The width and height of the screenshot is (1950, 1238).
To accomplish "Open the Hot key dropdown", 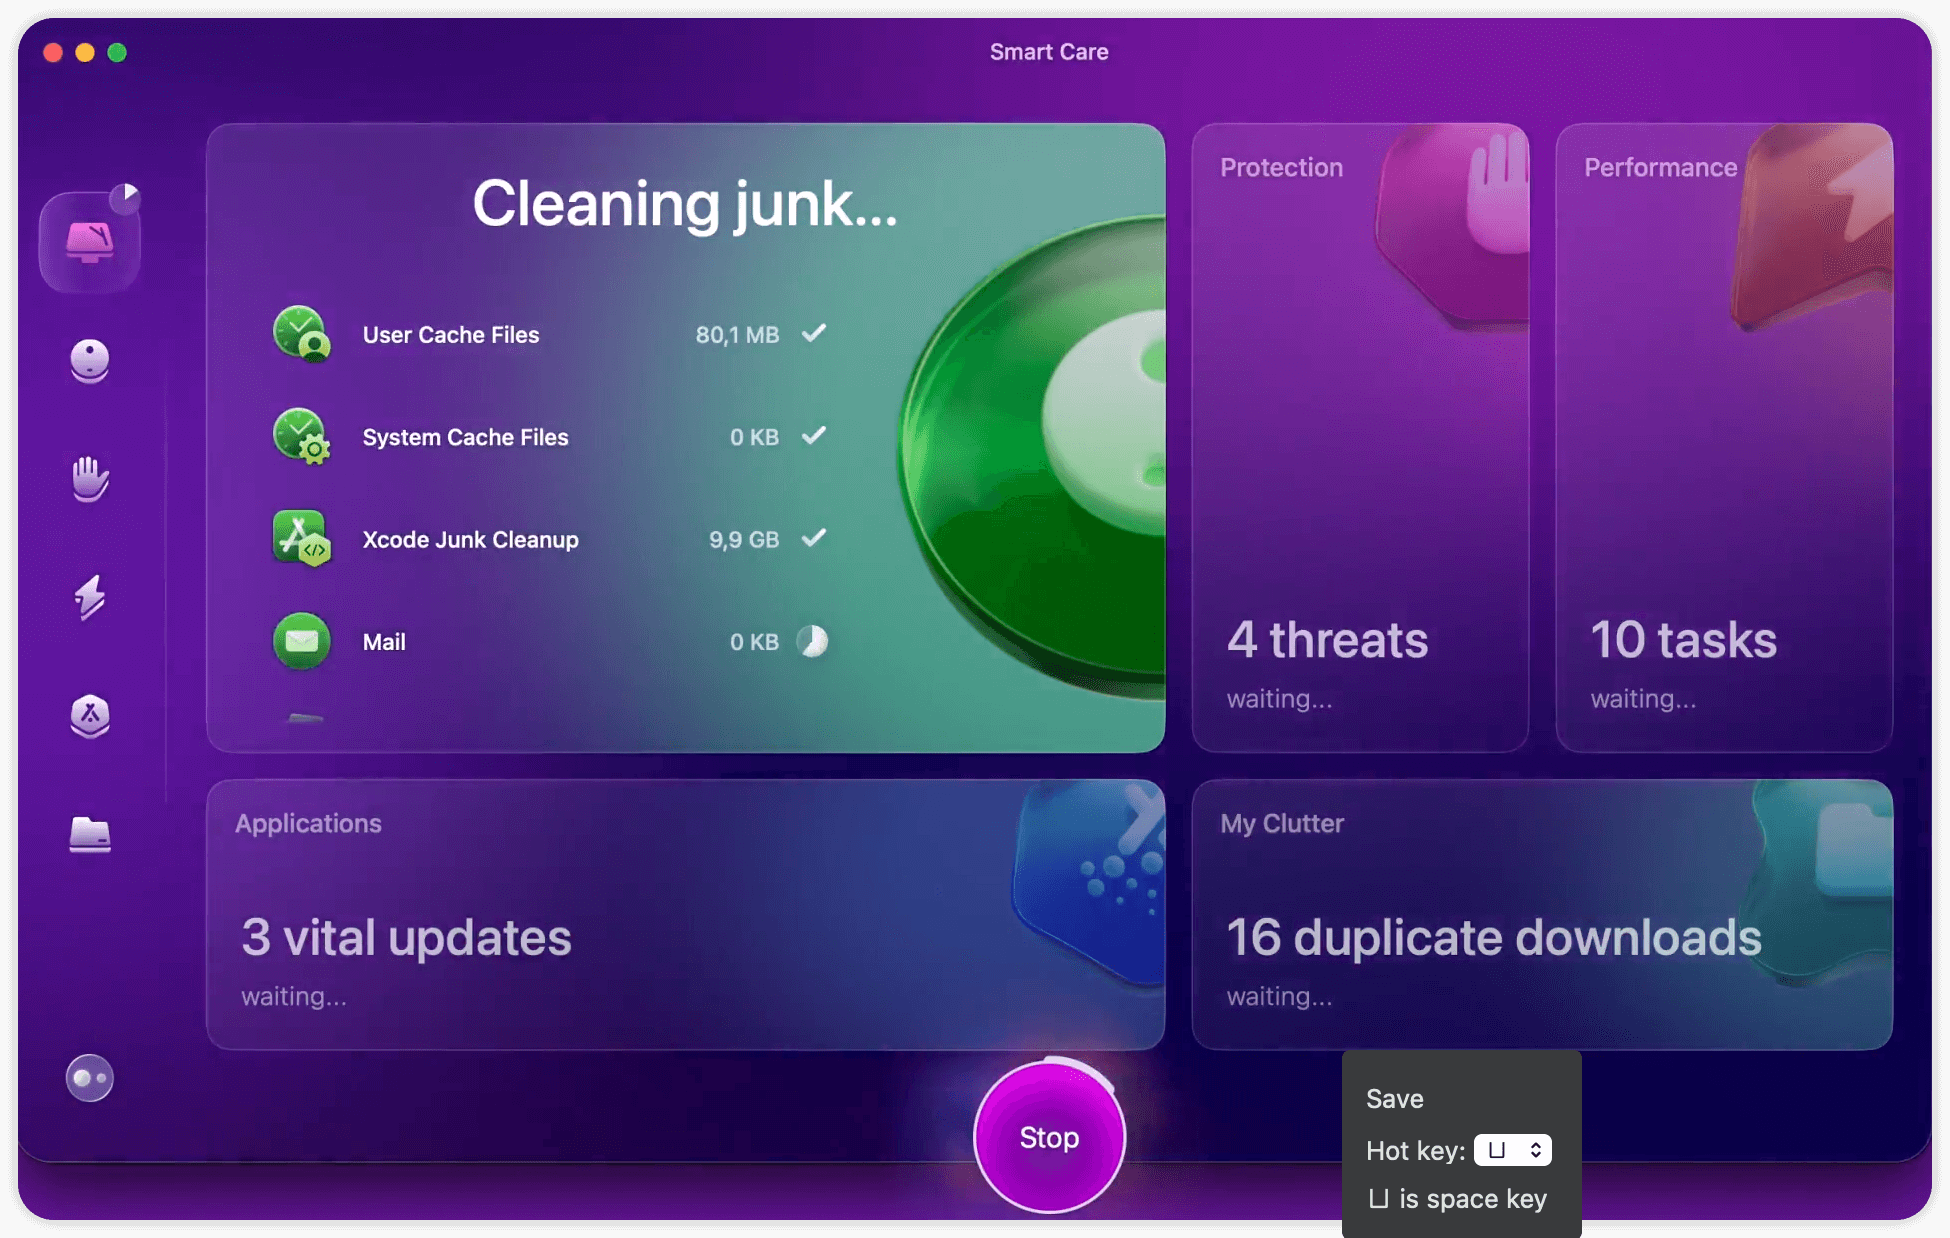I will (1512, 1150).
